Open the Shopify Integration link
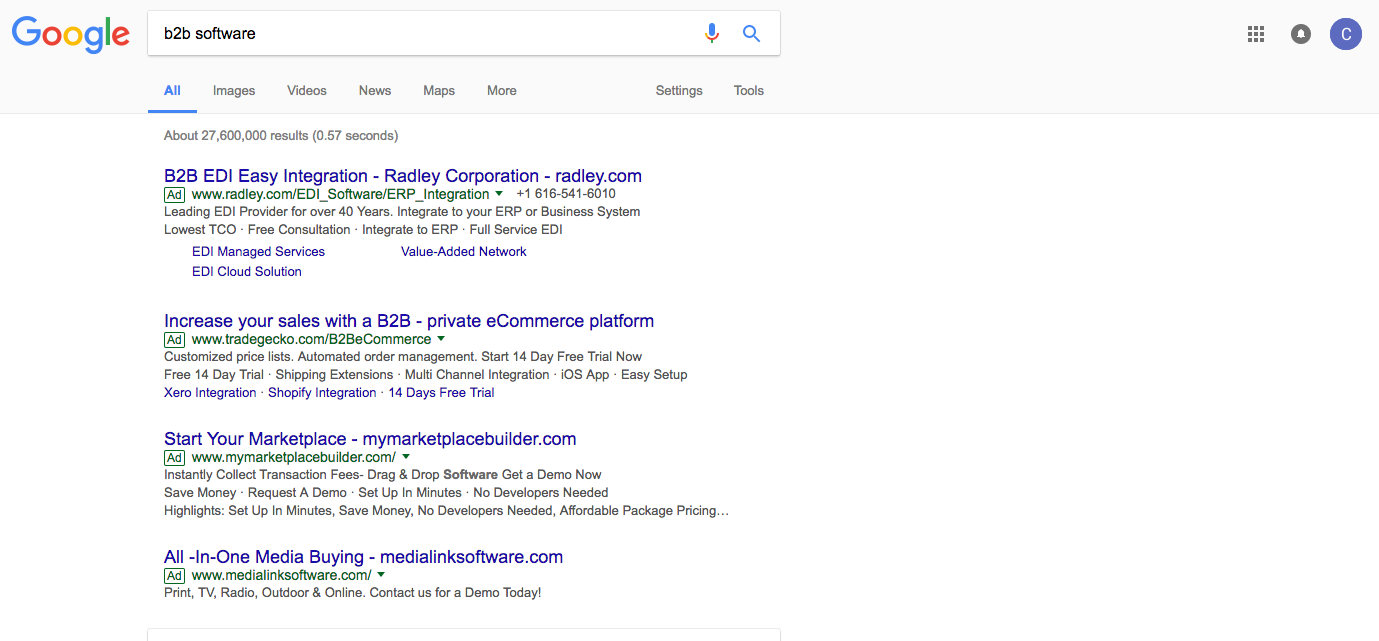The height and width of the screenshot is (641, 1379). point(322,393)
